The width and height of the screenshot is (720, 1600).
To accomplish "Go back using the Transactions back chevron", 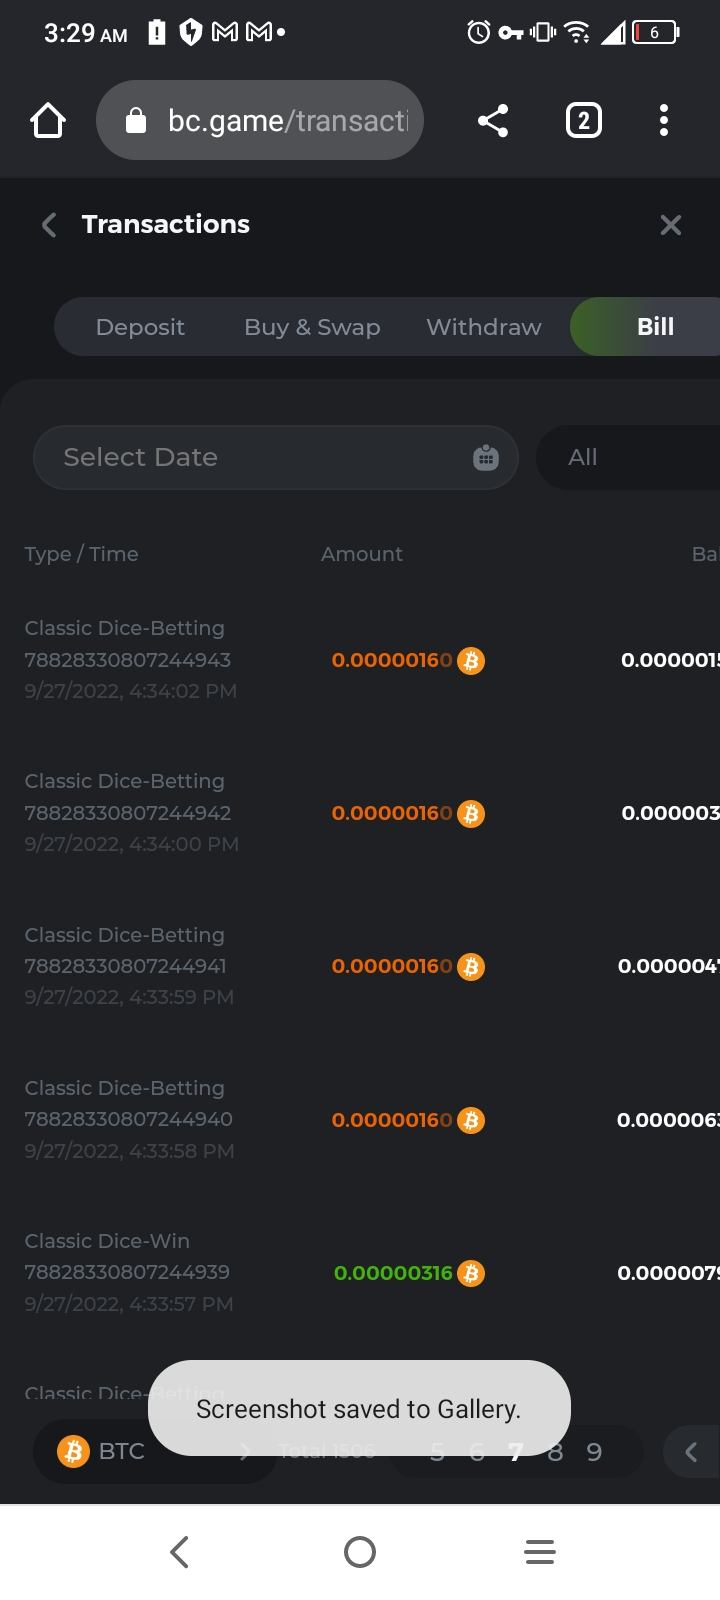I will pyautogui.click(x=48, y=225).
